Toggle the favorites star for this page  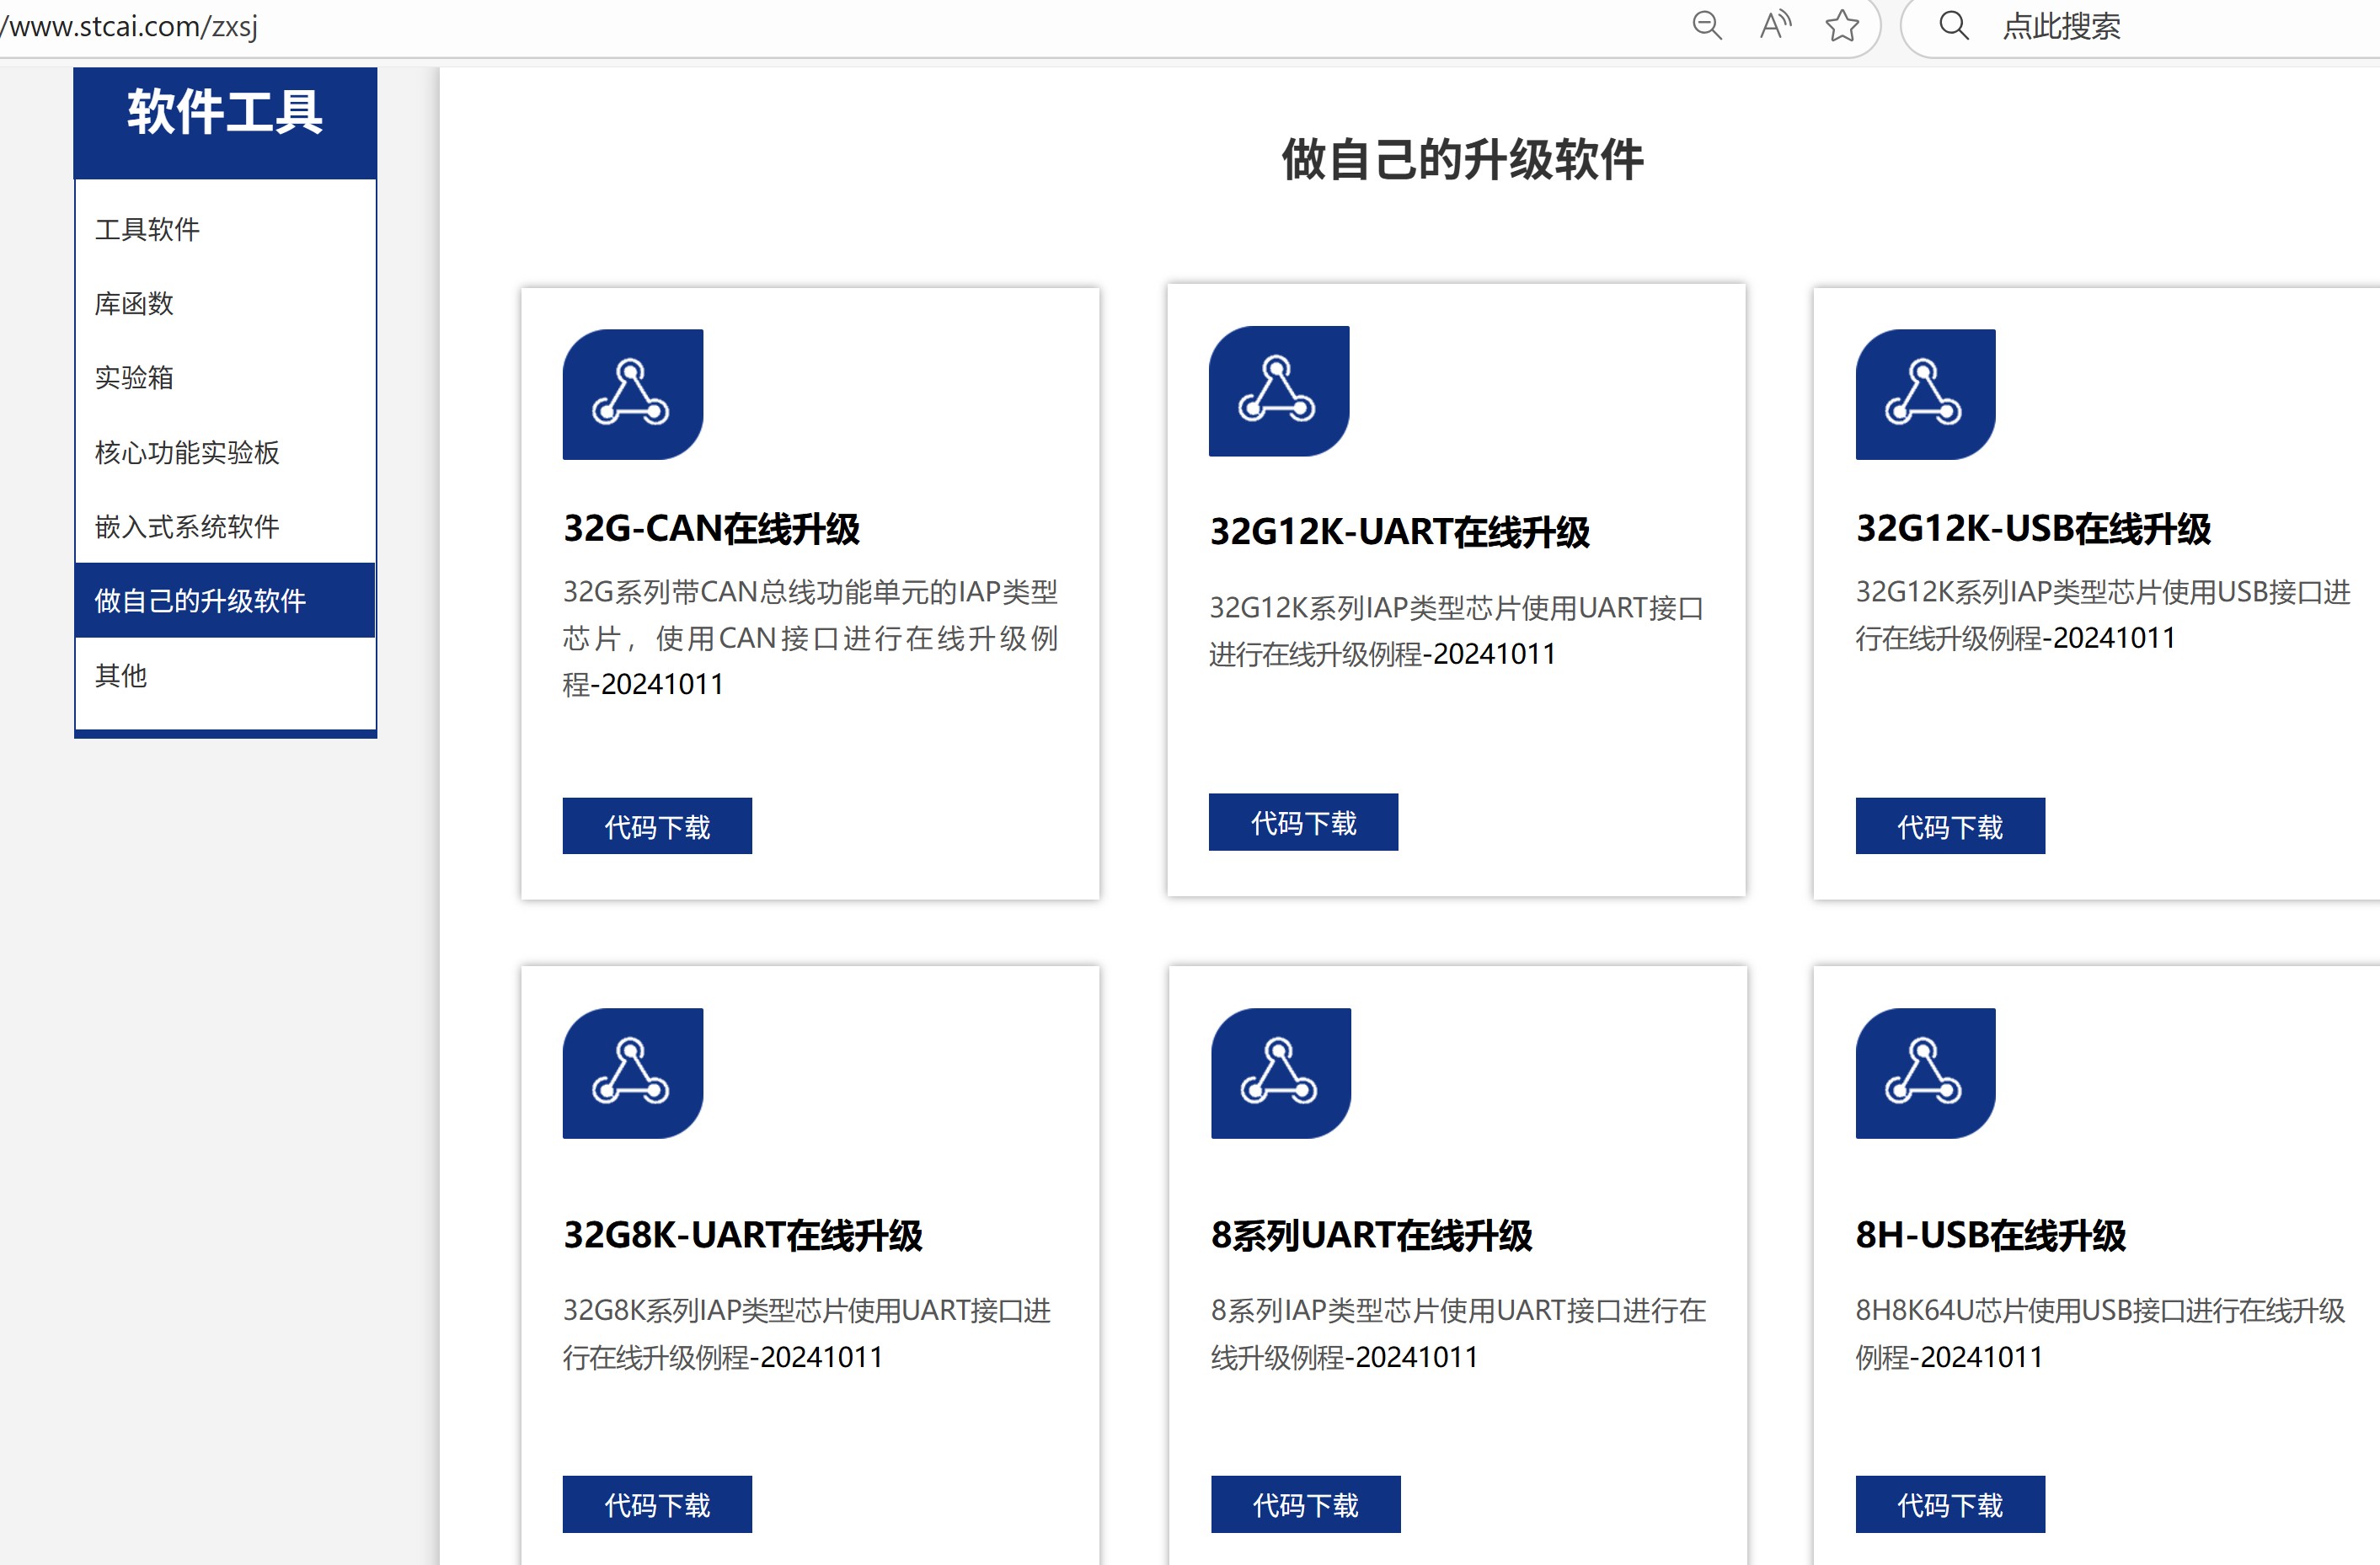(x=1843, y=27)
